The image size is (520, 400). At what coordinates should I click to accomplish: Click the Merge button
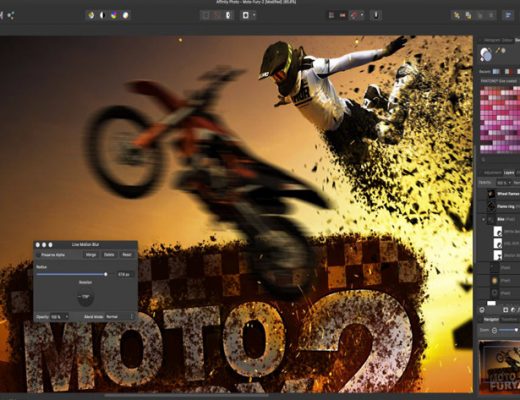coord(91,255)
